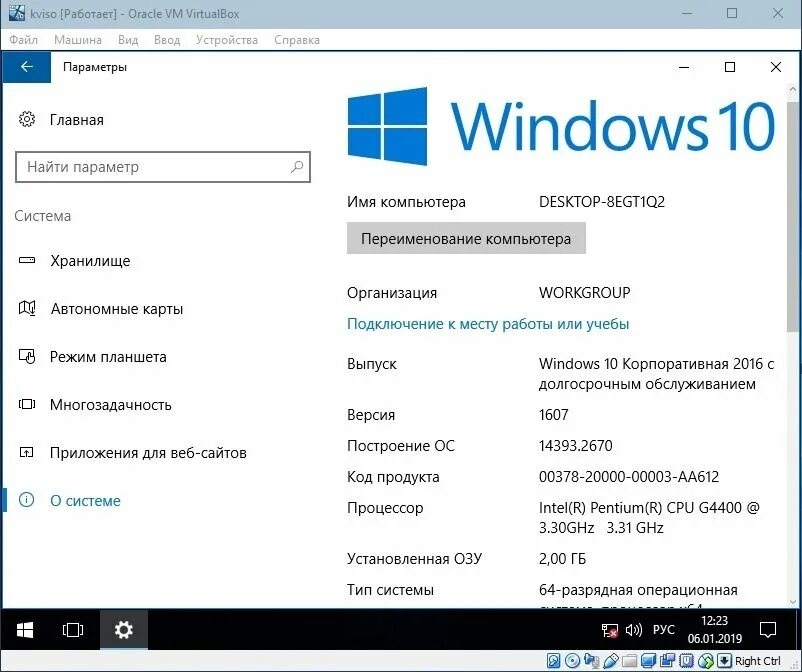The height and width of the screenshot is (672, 802).
Task: Open the Вид menu
Action: (x=128, y=40)
